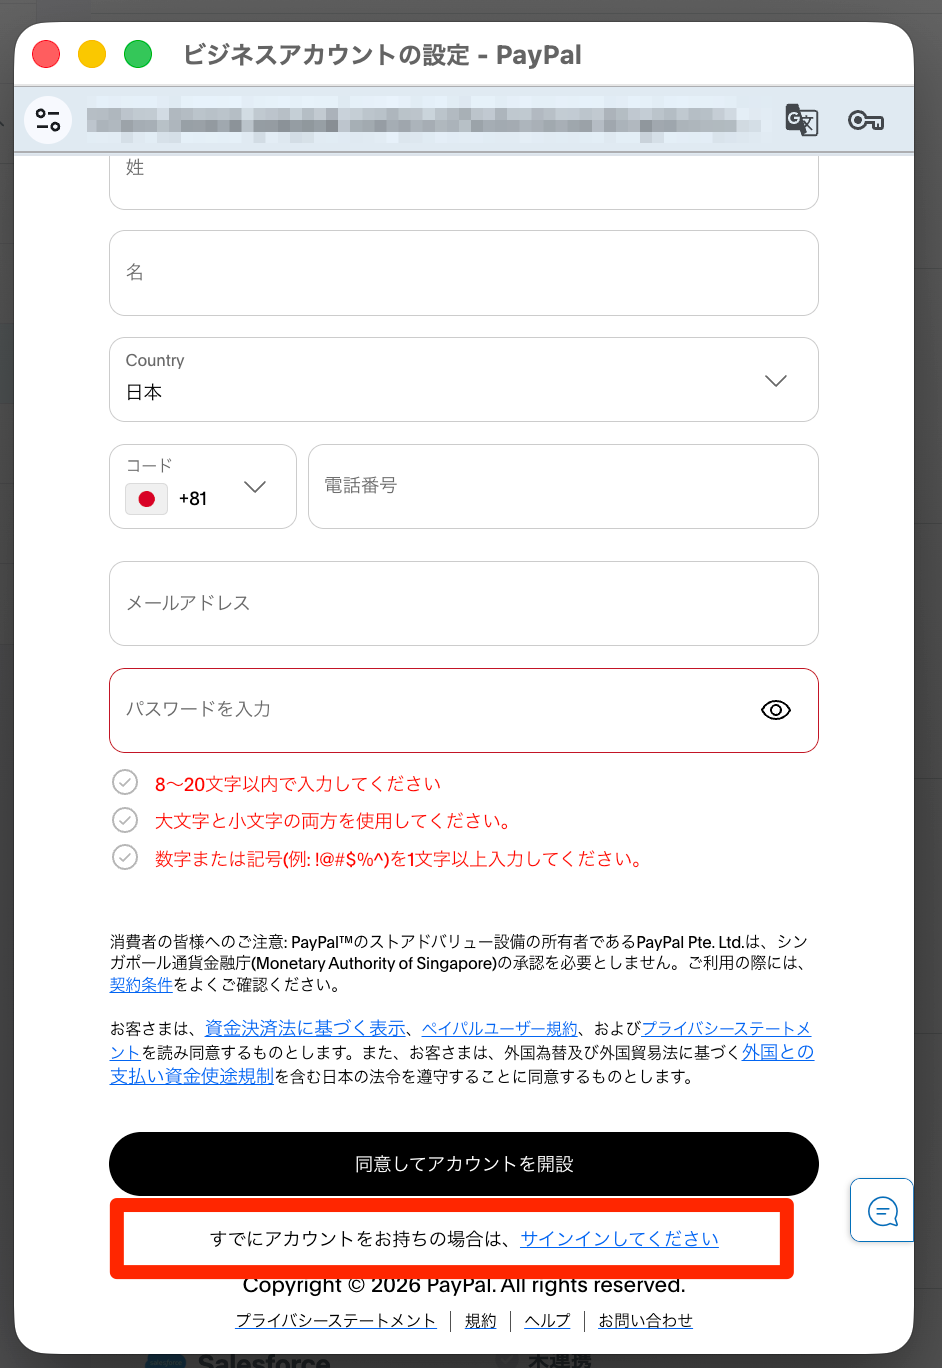Open the ペイパルユーザー規約 link
Image resolution: width=942 pixels, height=1368 pixels.
pos(500,1028)
